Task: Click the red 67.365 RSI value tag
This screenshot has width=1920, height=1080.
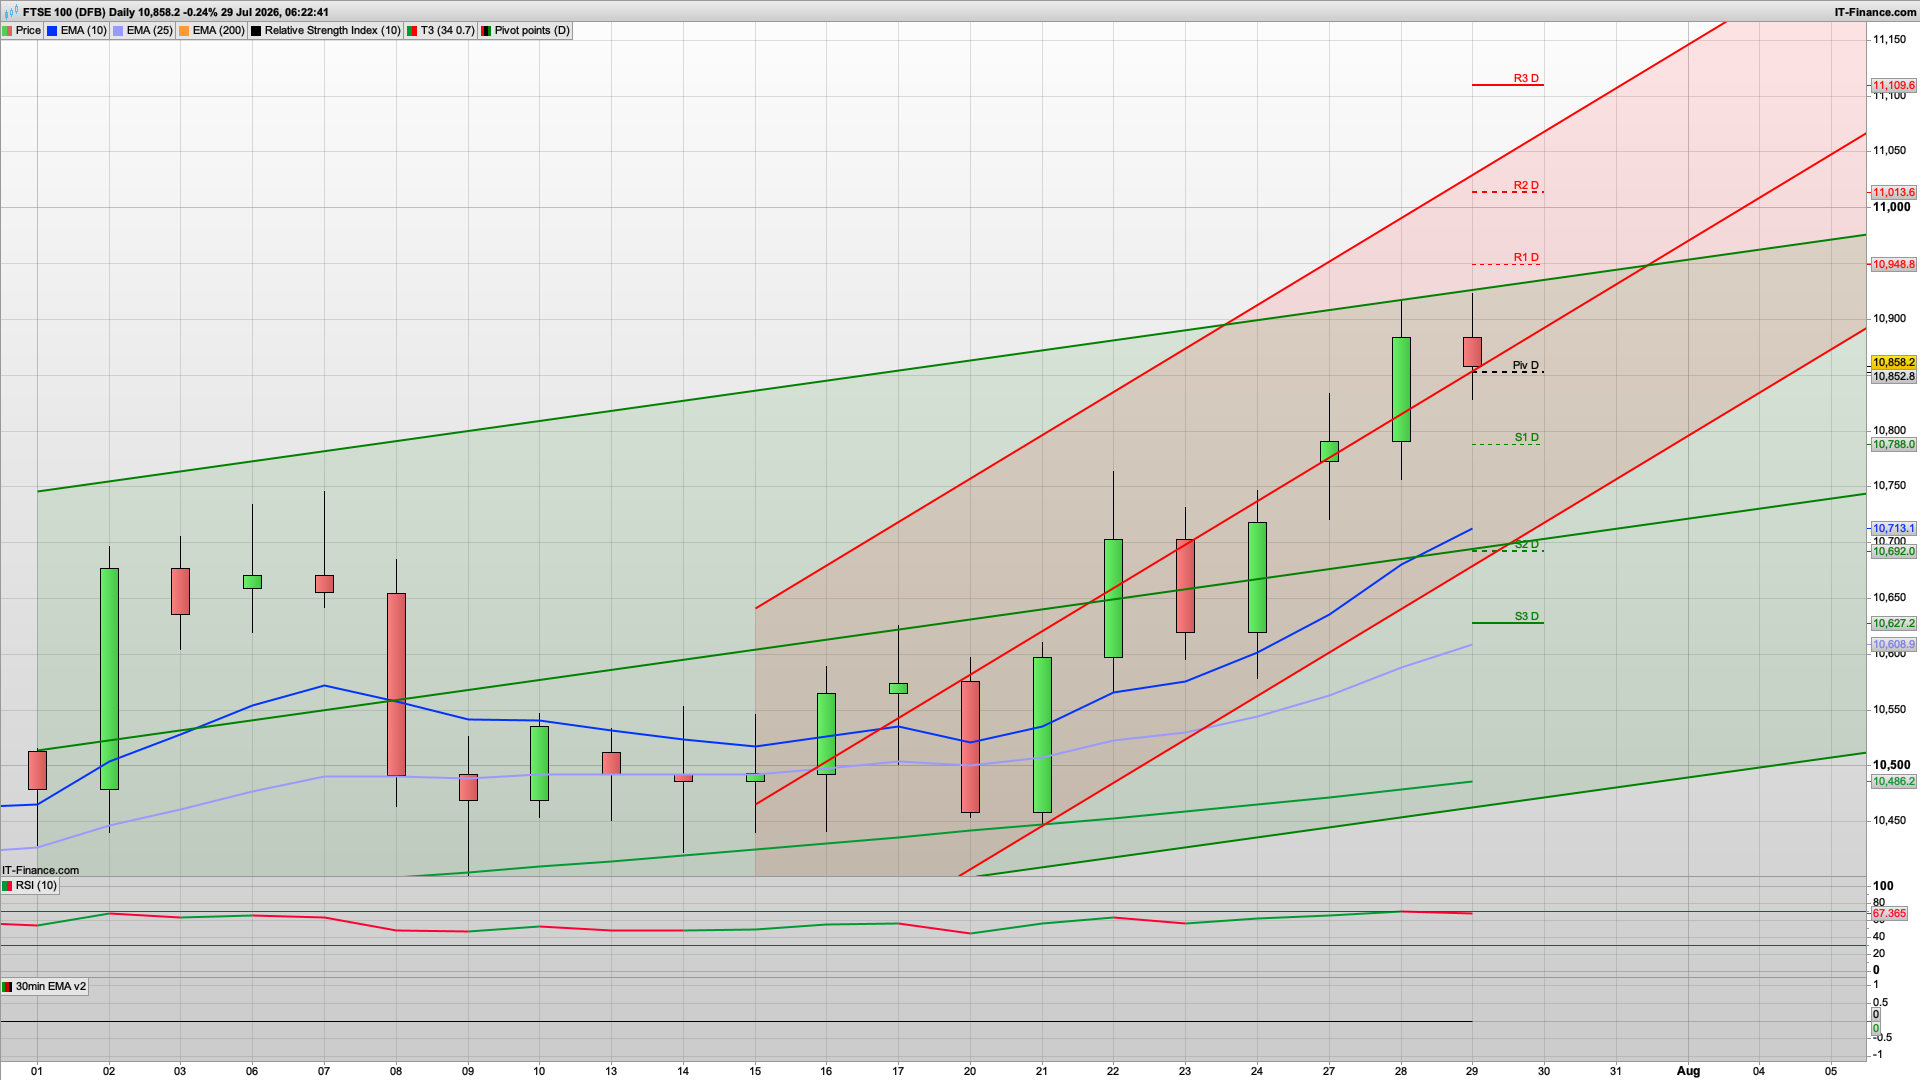Action: pos(1889,914)
